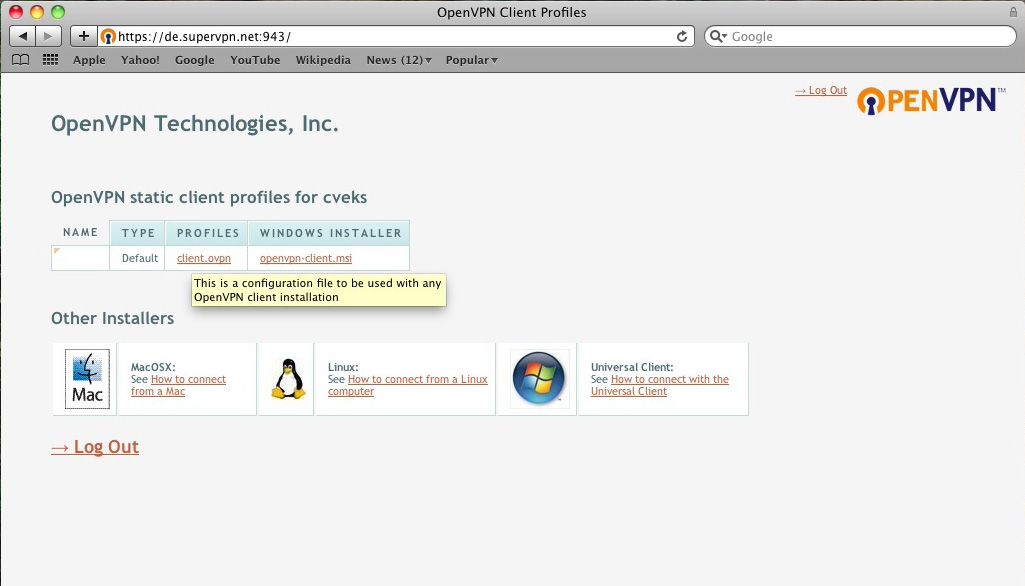This screenshot has width=1025, height=586.
Task: Open the Google bookmark
Action: [194, 60]
